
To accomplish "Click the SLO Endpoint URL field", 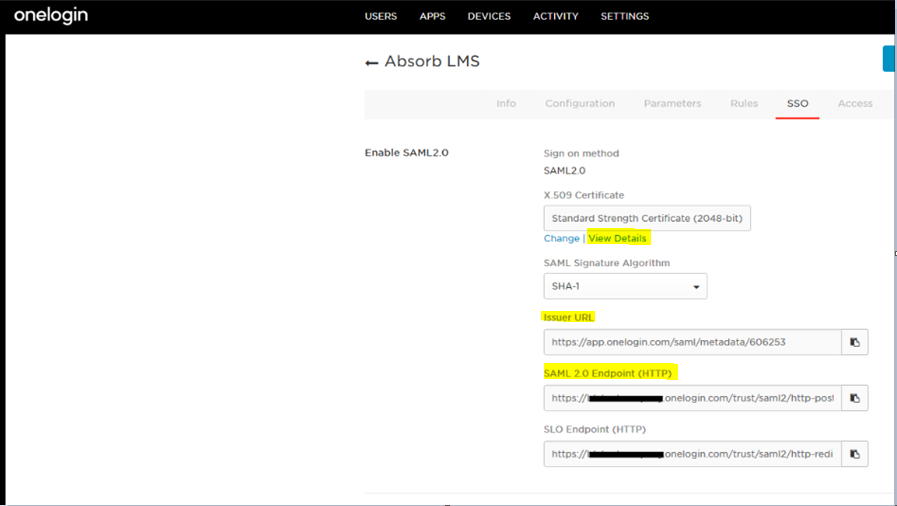I will pos(693,454).
